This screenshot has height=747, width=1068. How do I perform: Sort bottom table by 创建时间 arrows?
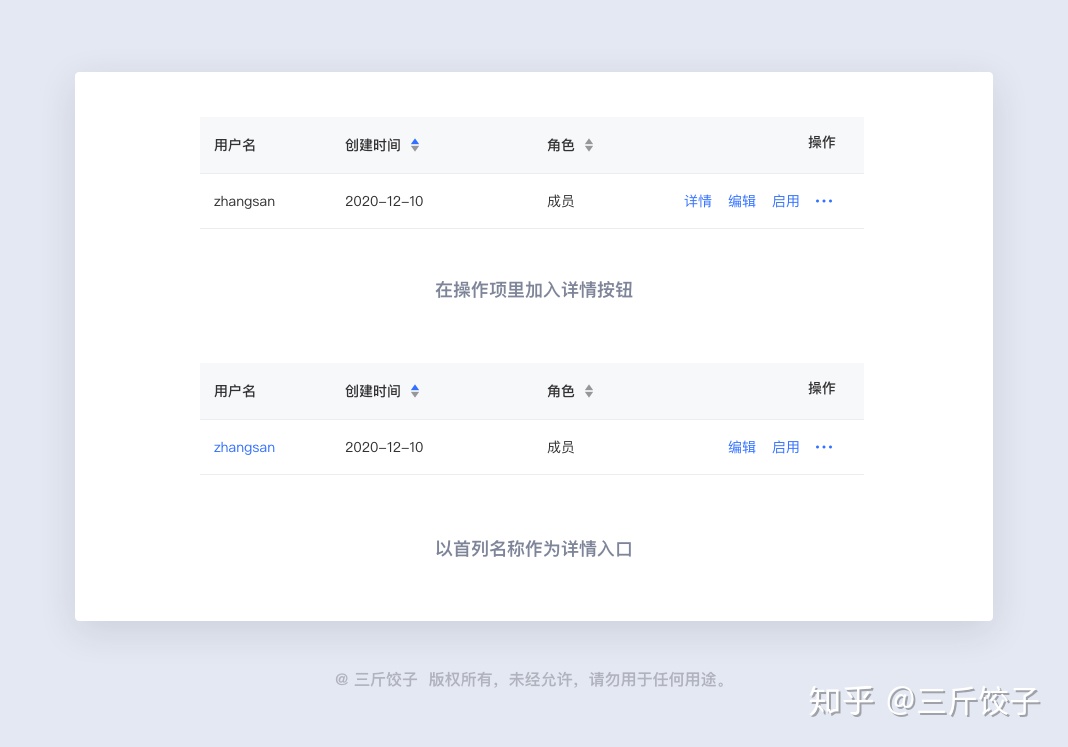pos(415,391)
